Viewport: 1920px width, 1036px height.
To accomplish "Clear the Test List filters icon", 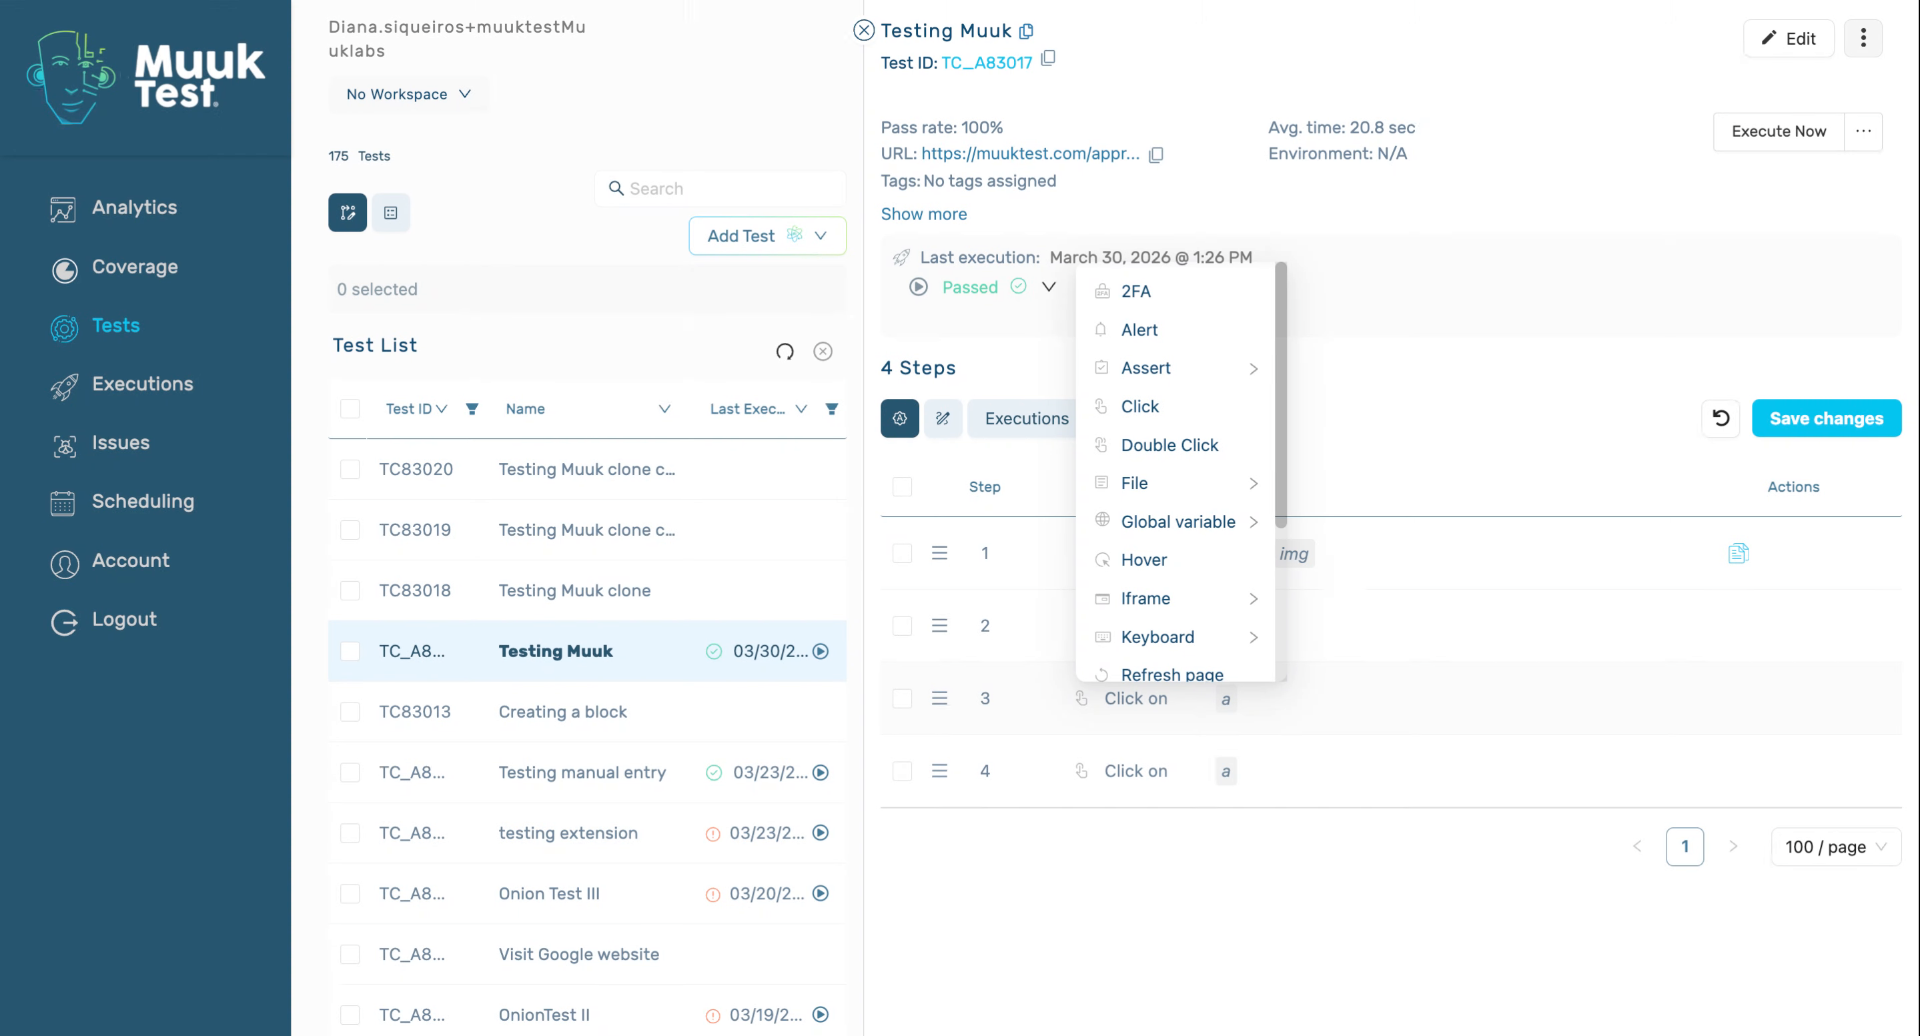I will [x=823, y=351].
